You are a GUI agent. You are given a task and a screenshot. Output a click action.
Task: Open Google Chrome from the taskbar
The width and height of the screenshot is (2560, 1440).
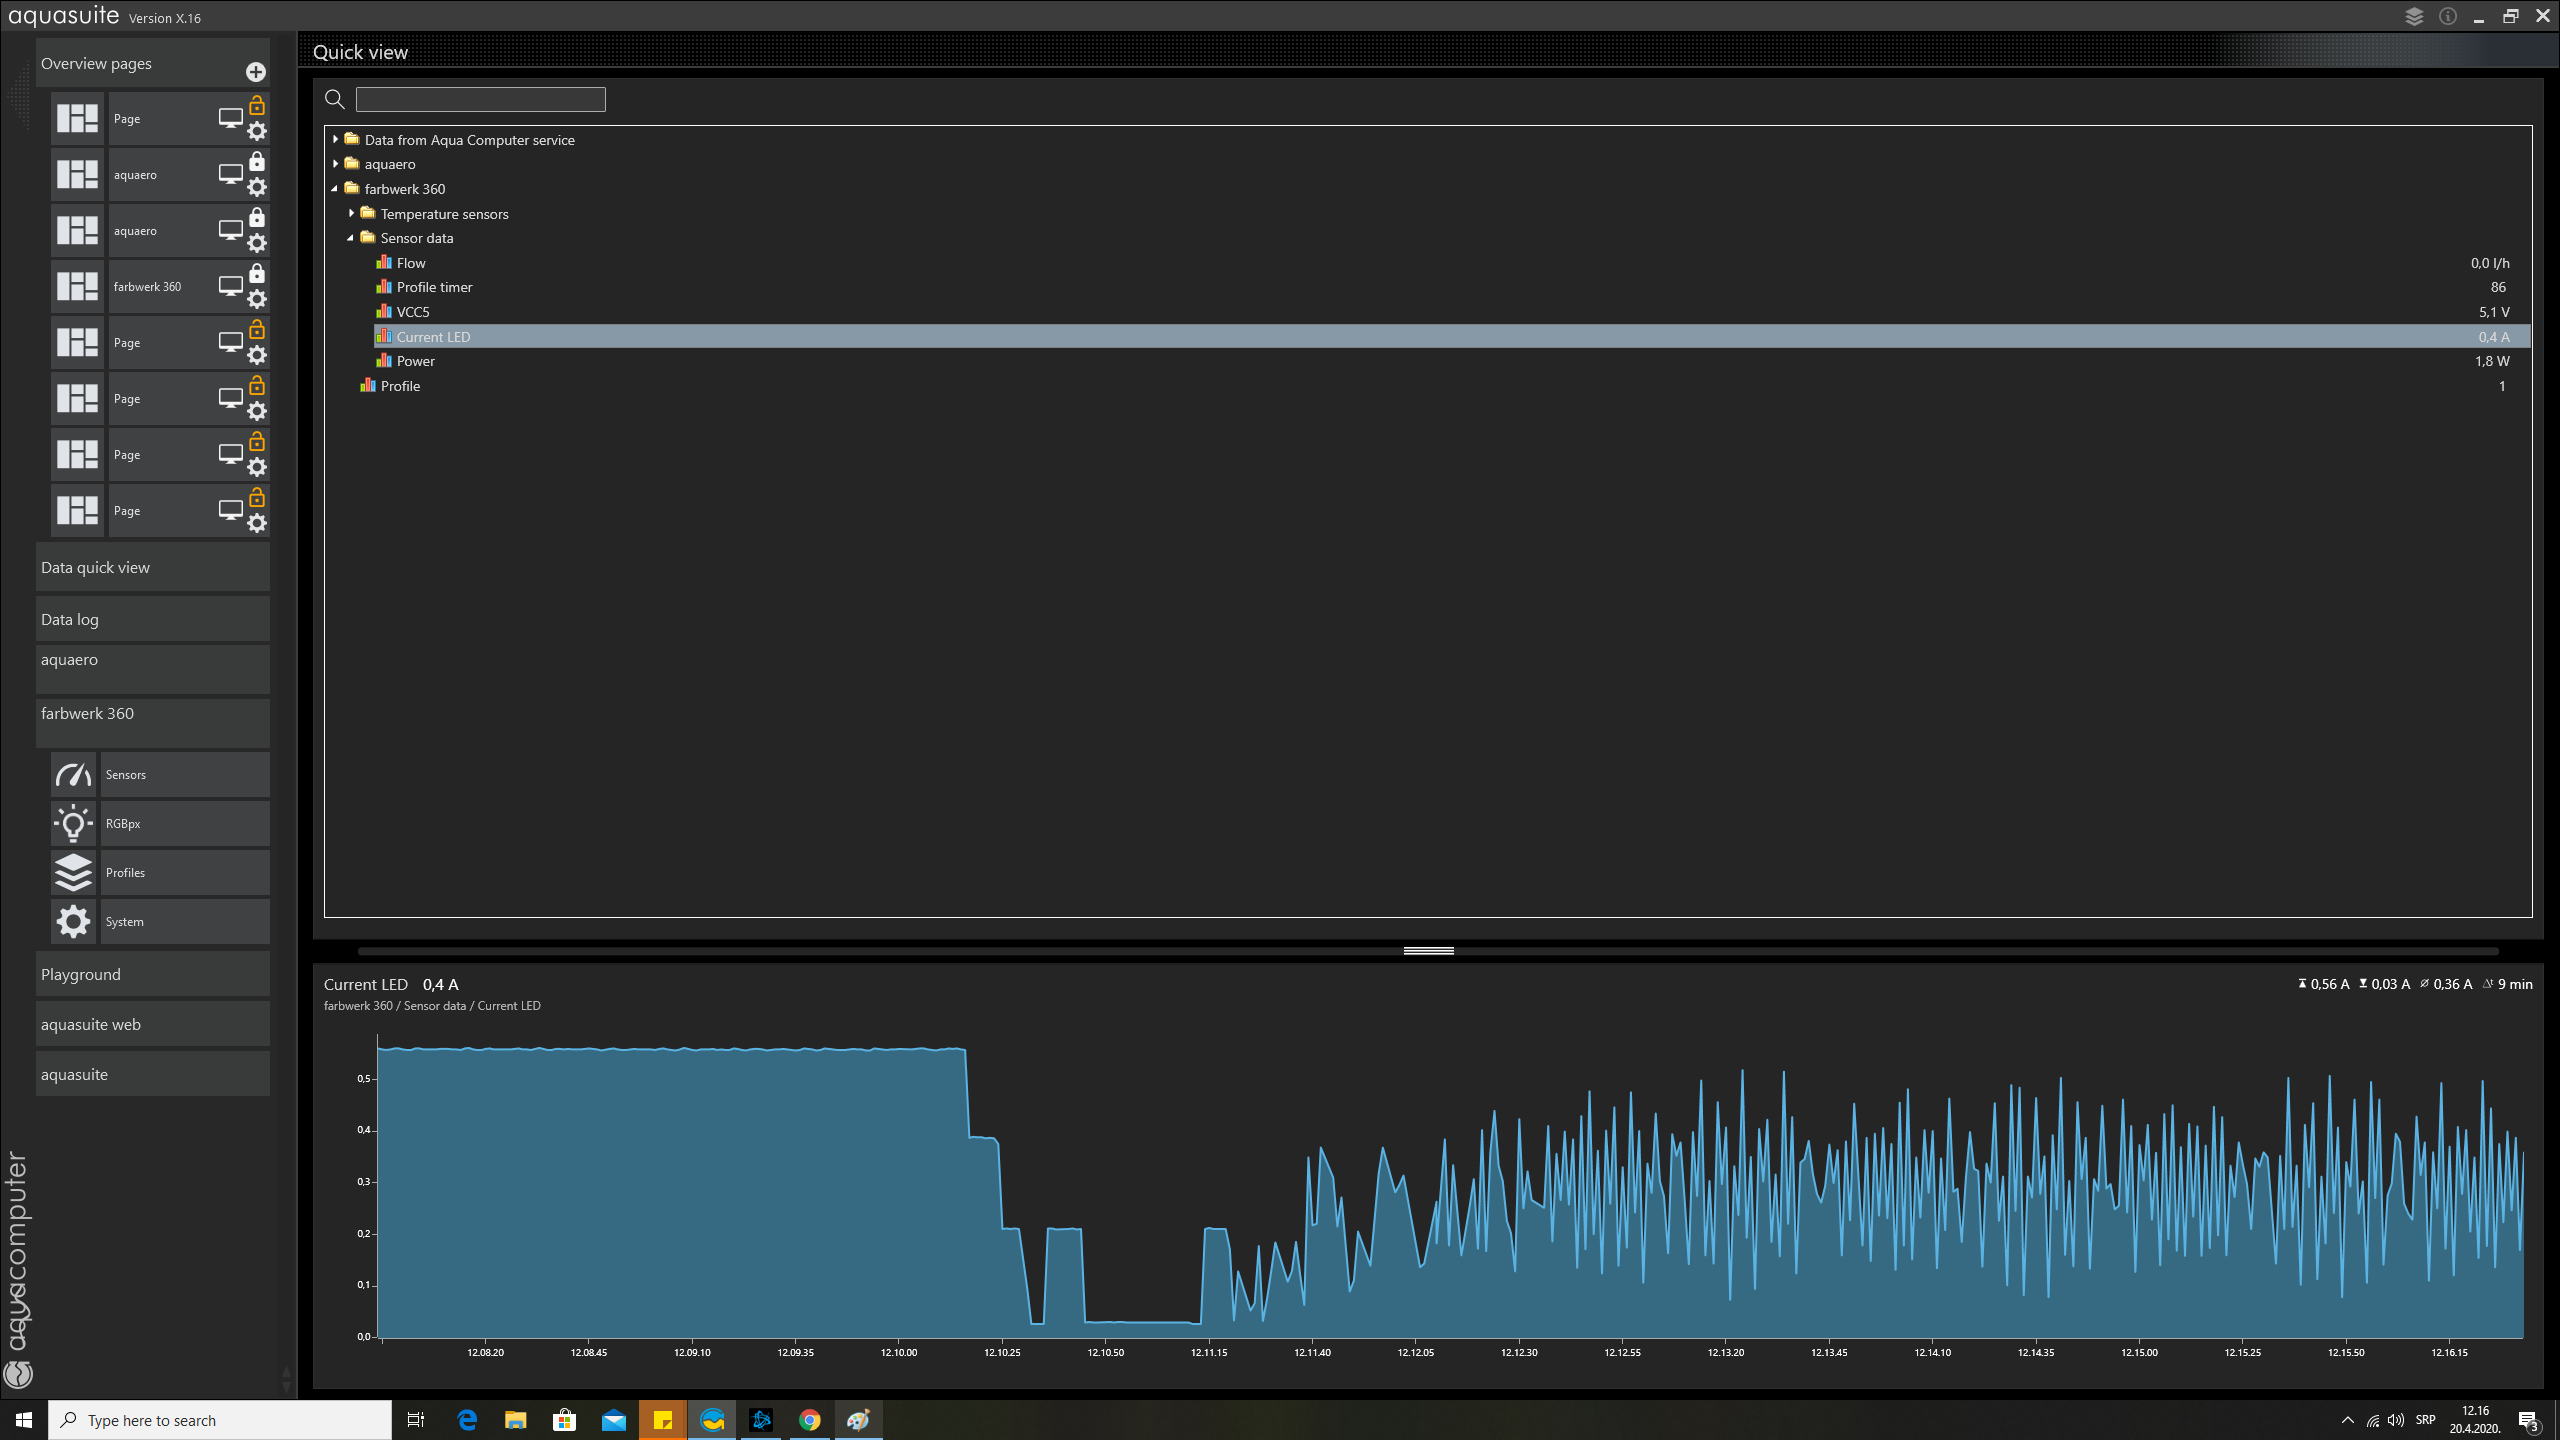[810, 1420]
